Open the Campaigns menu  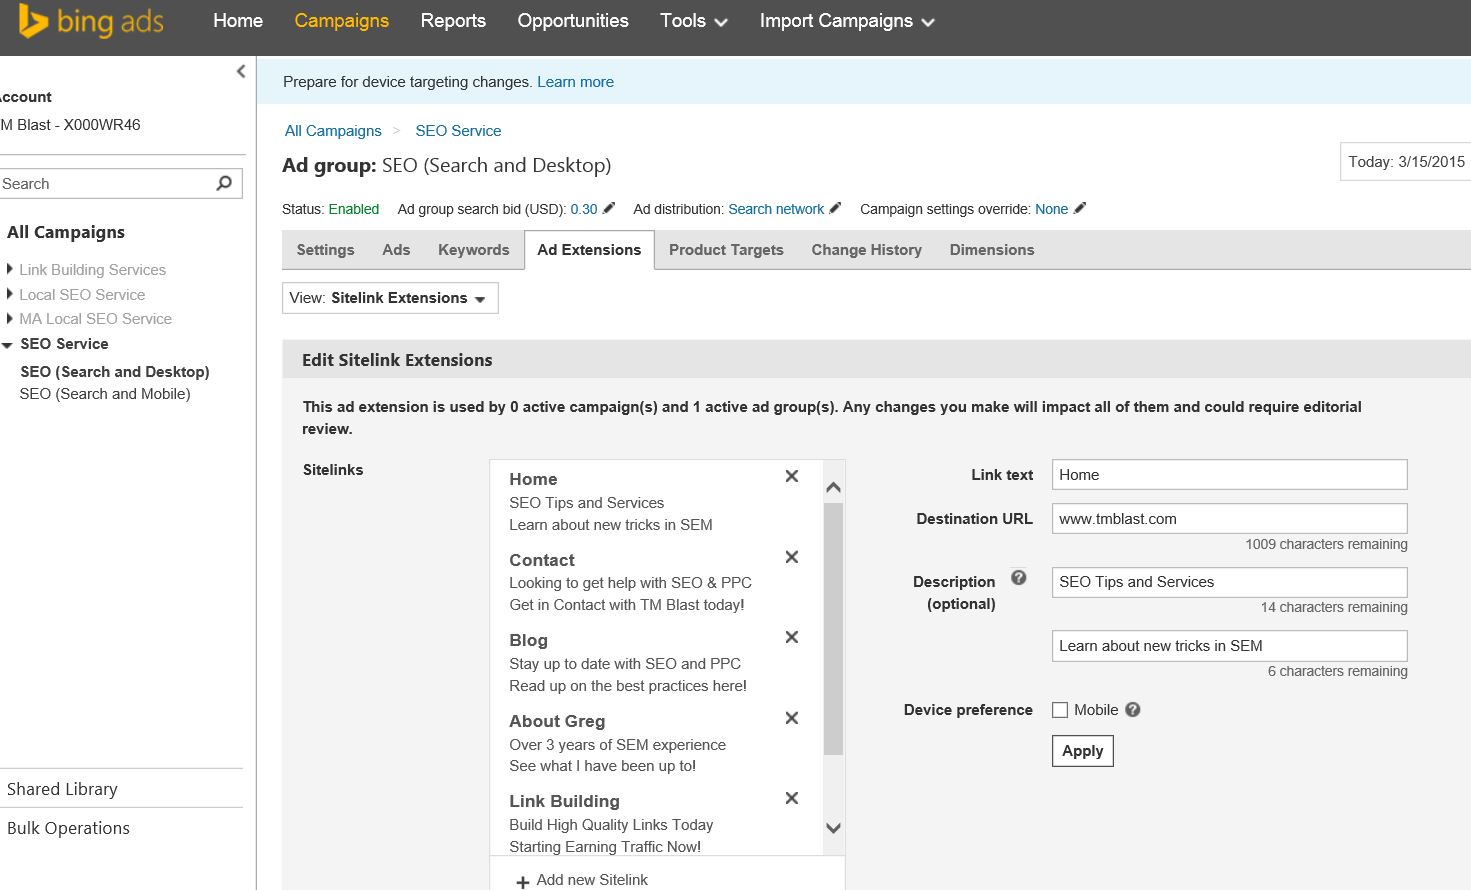(342, 21)
